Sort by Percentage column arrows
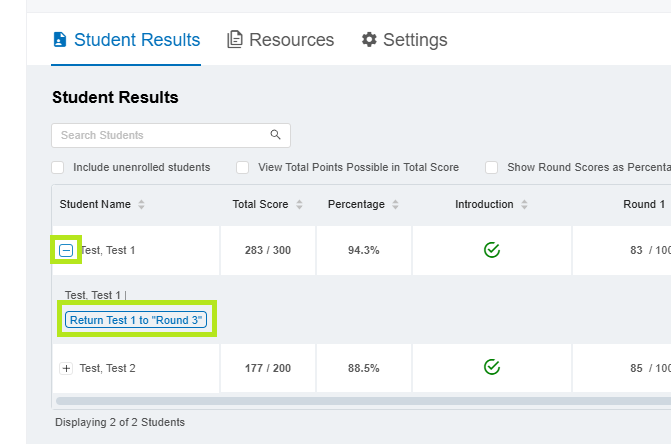671x444 pixels. coord(395,205)
